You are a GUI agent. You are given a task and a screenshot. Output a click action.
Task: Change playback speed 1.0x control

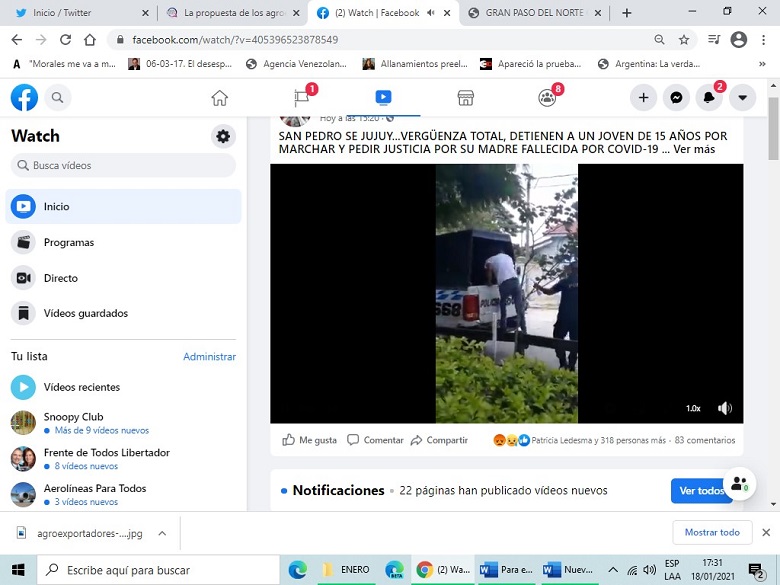[693, 408]
